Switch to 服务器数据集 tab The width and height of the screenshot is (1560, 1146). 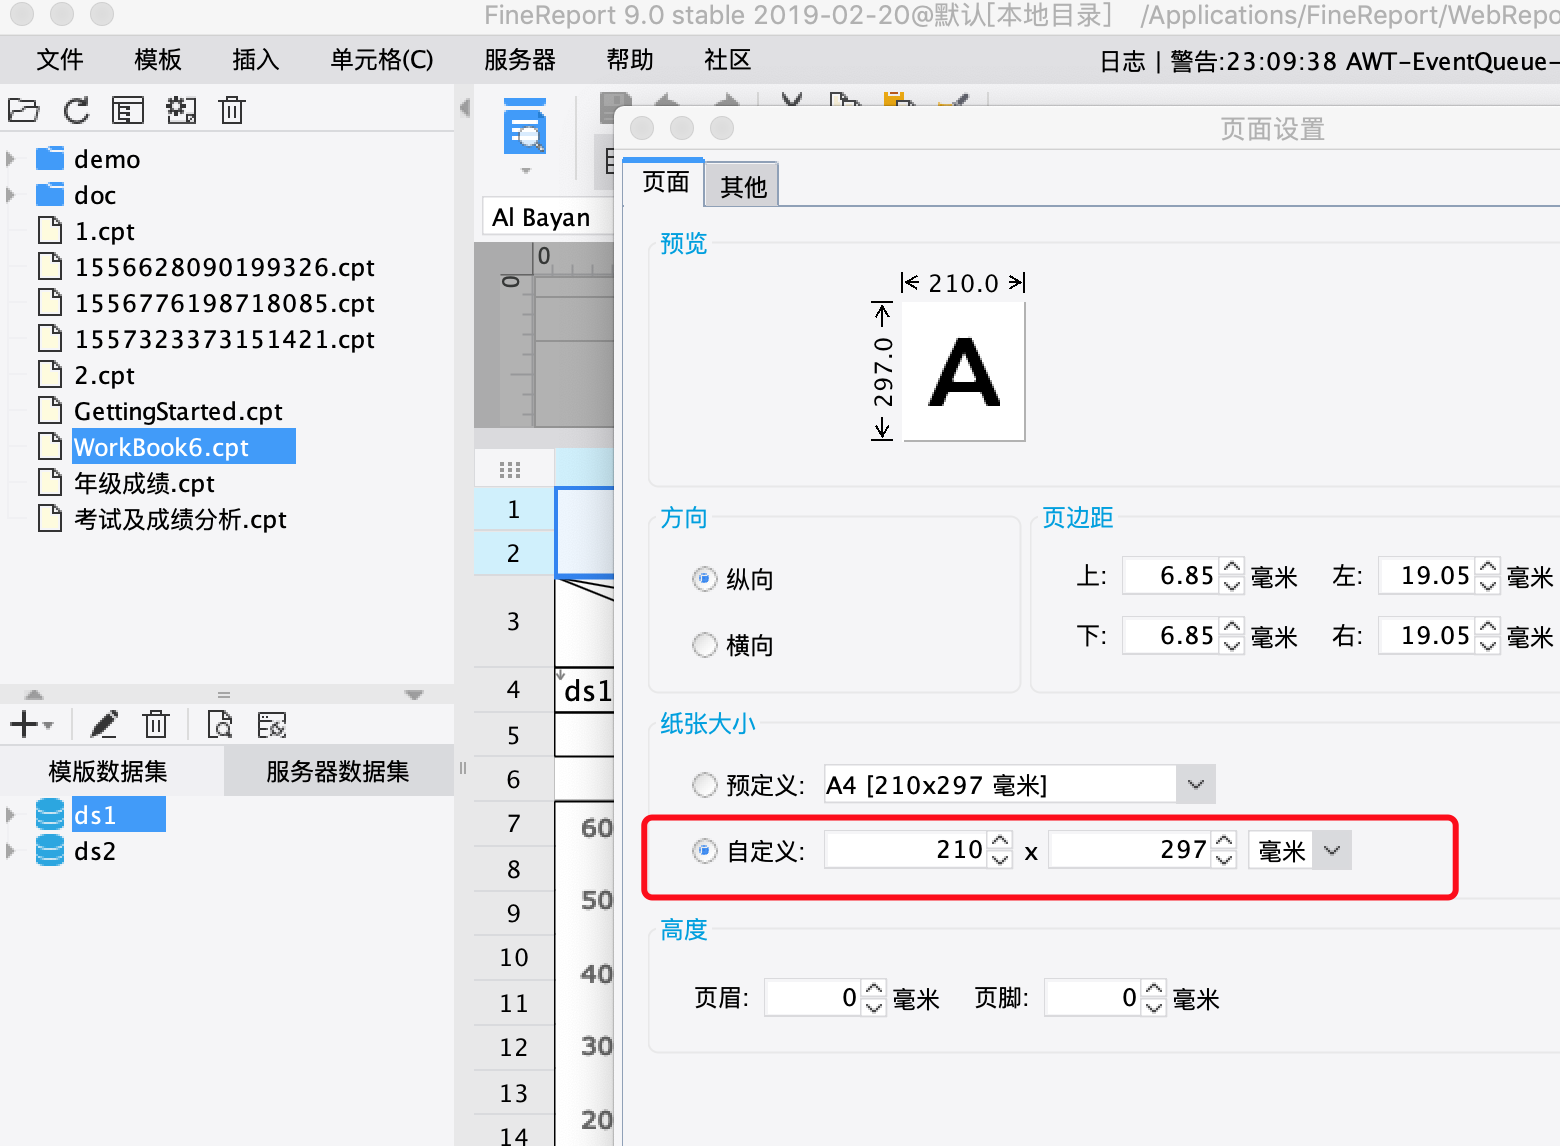click(x=338, y=771)
